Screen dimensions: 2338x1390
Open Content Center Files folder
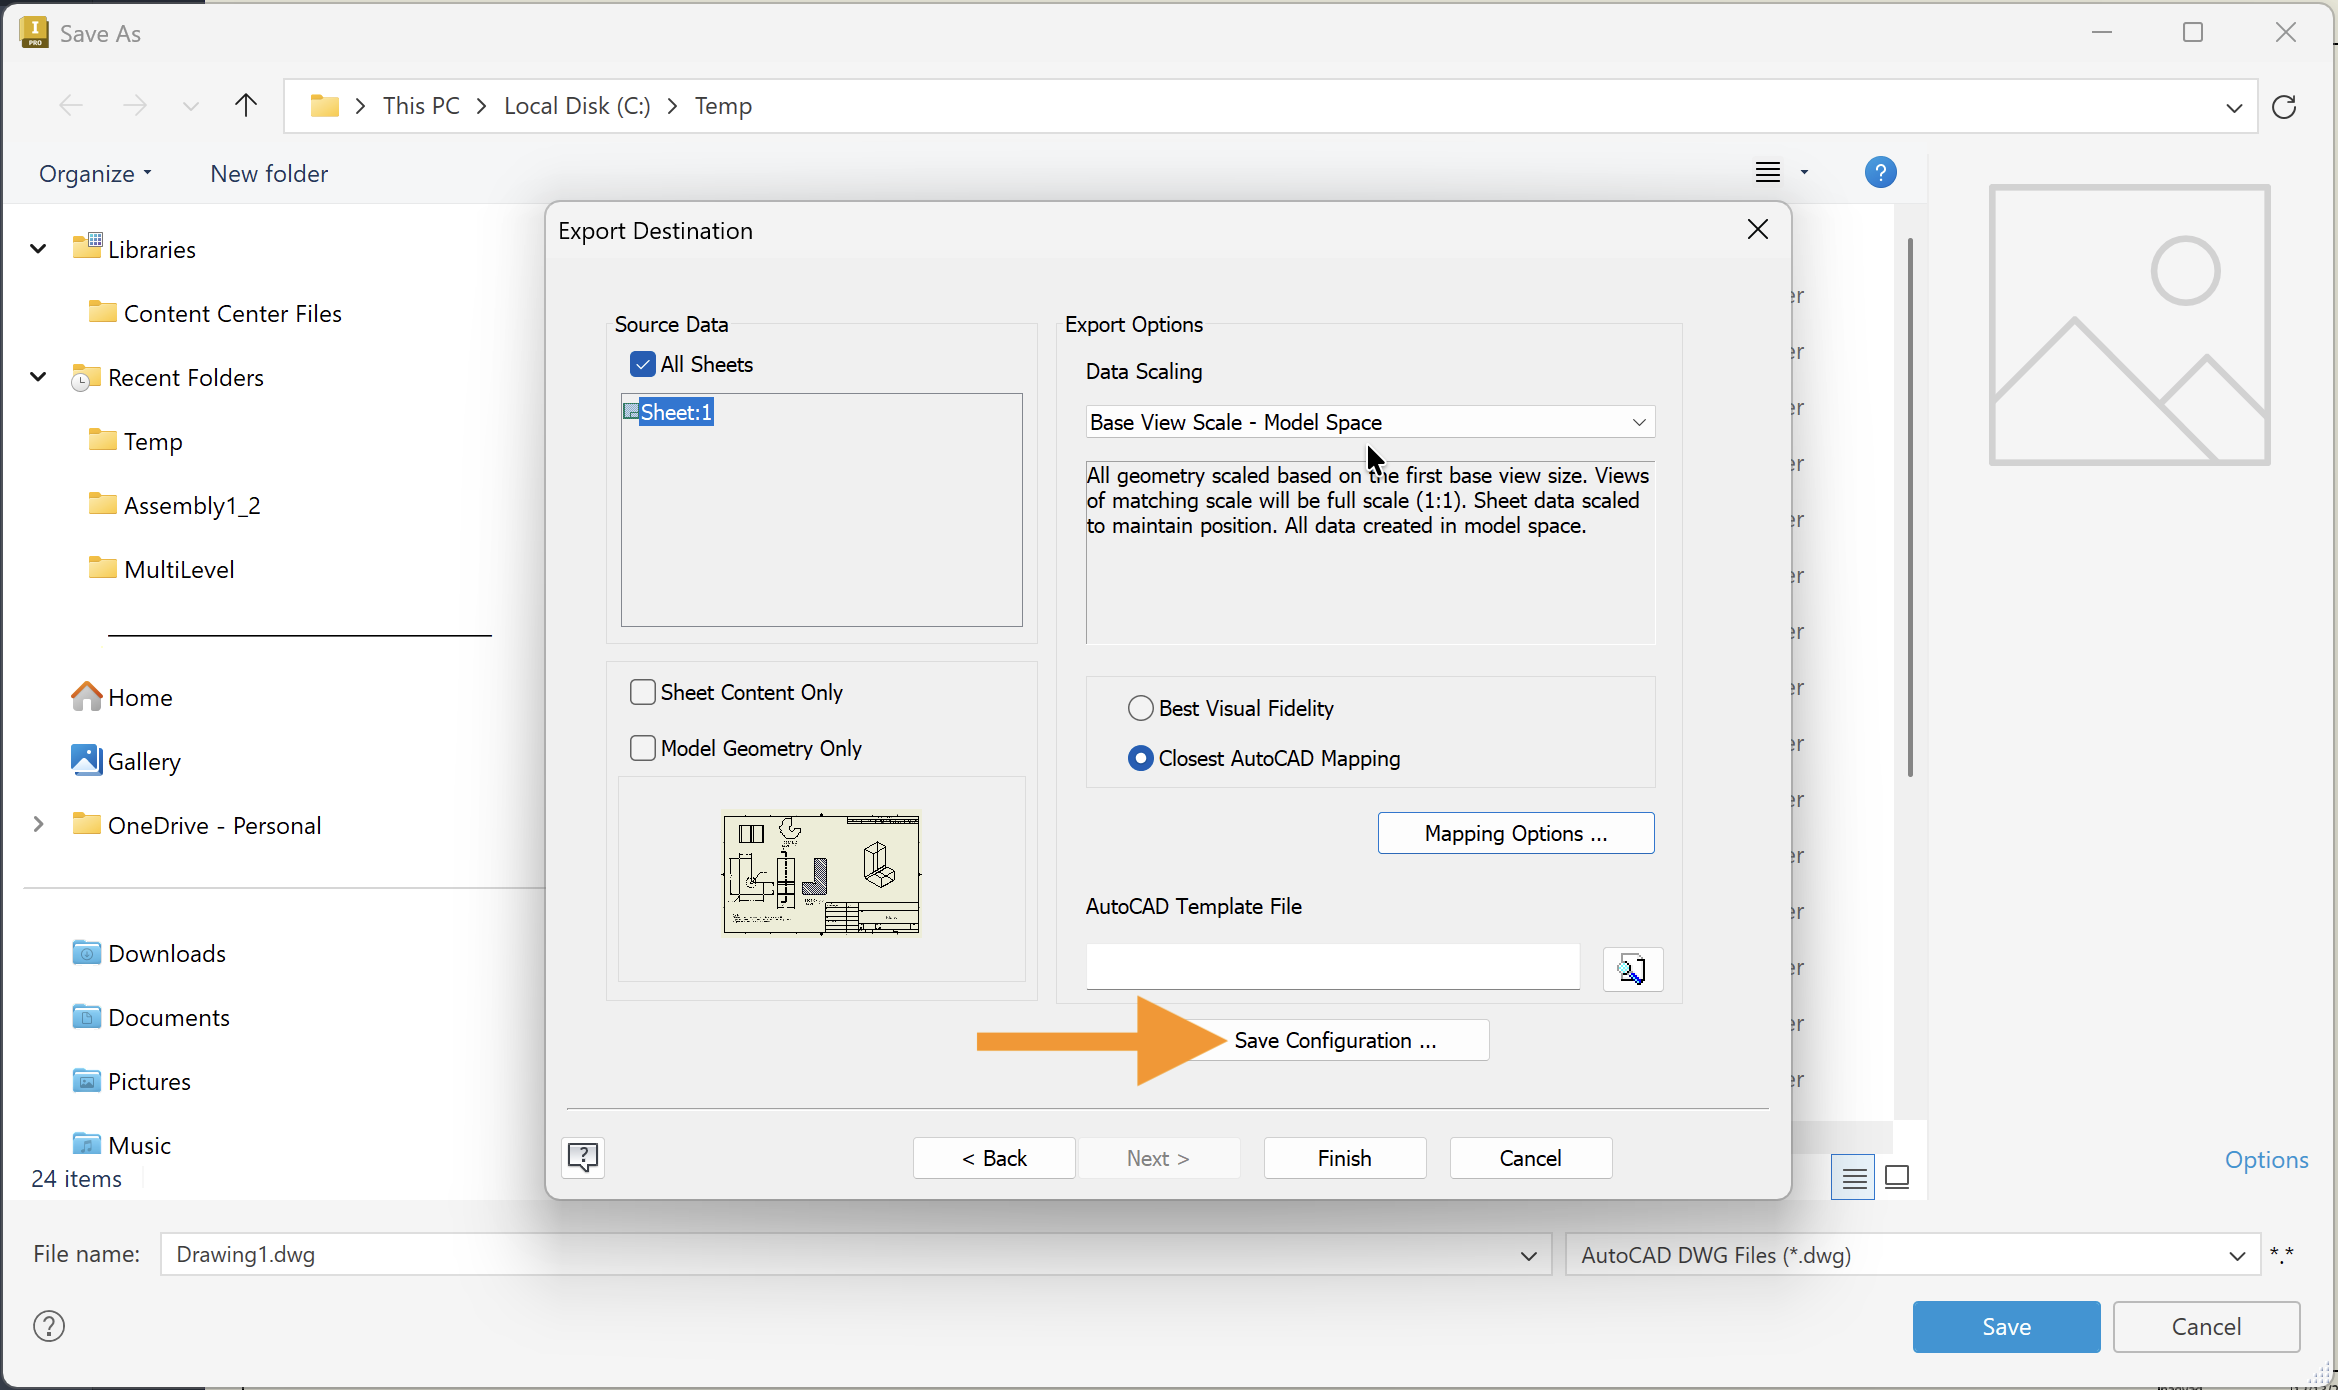click(215, 313)
